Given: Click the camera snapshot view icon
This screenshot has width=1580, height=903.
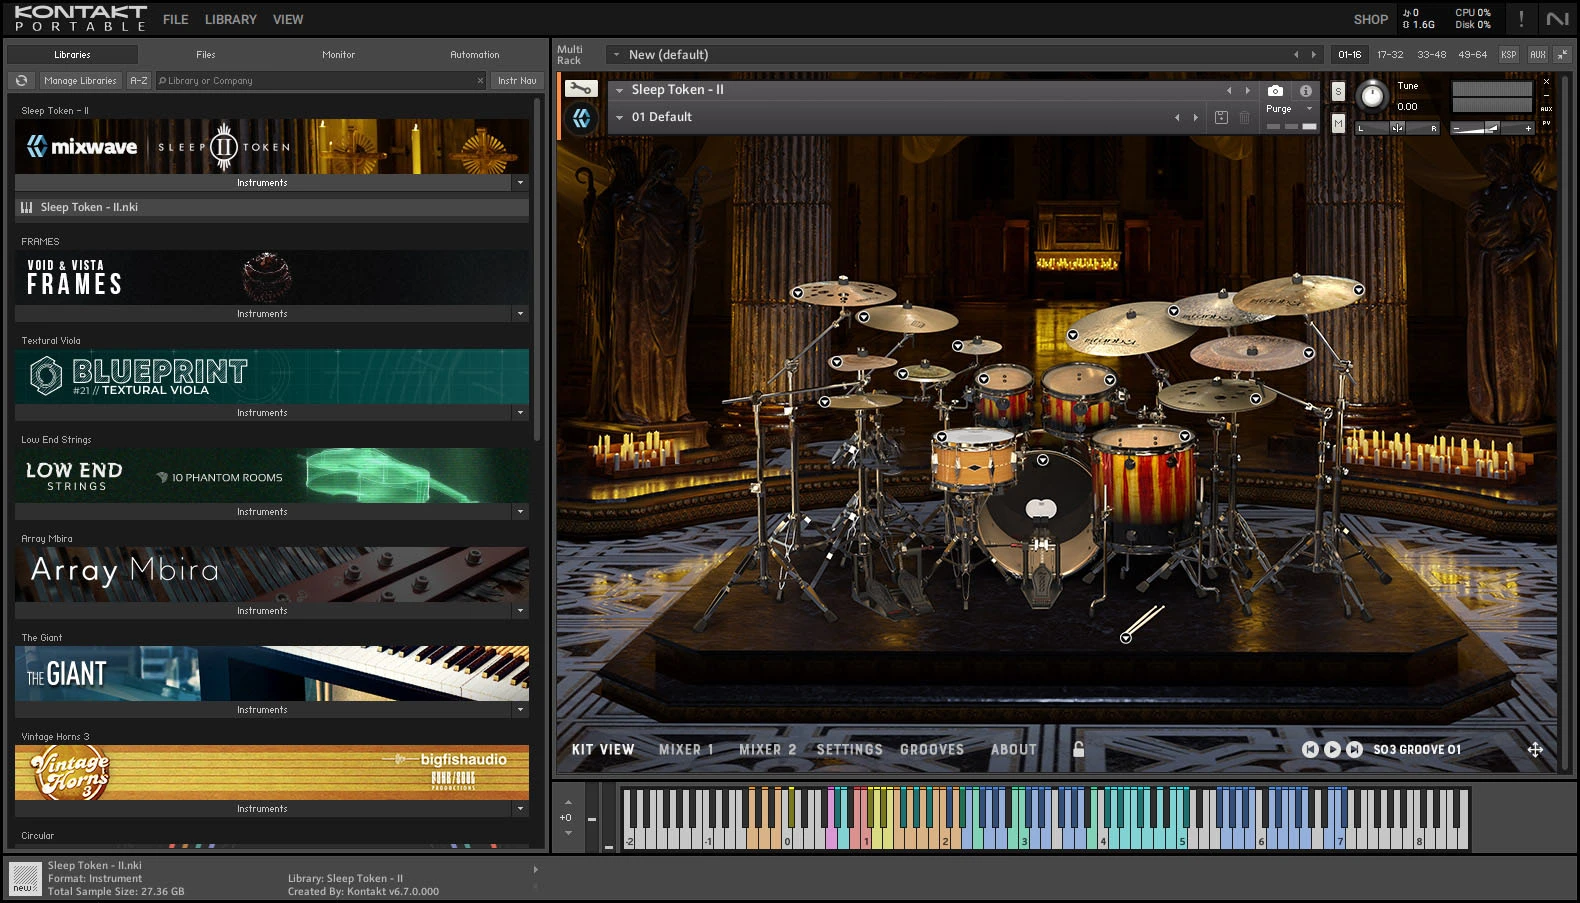Looking at the screenshot, I should point(1275,90).
